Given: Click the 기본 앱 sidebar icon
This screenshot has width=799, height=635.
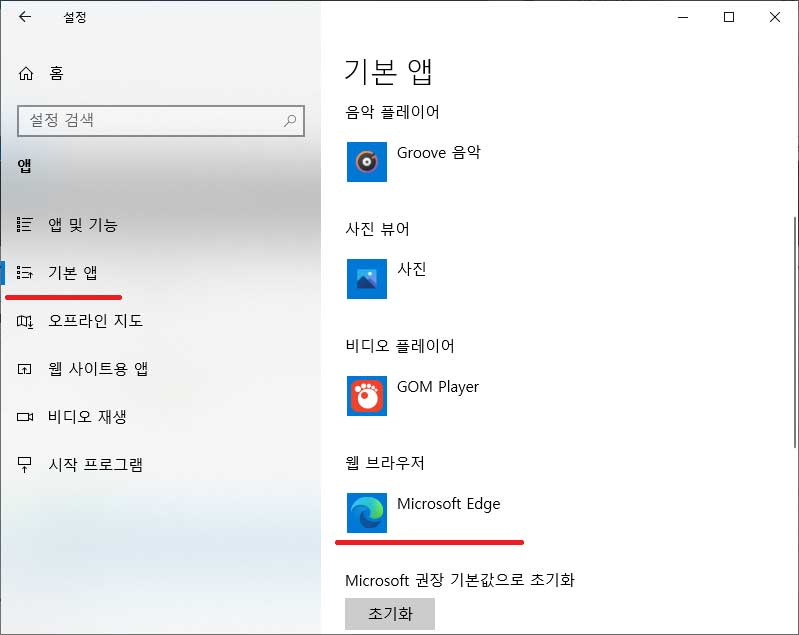Looking at the screenshot, I should click(x=24, y=273).
